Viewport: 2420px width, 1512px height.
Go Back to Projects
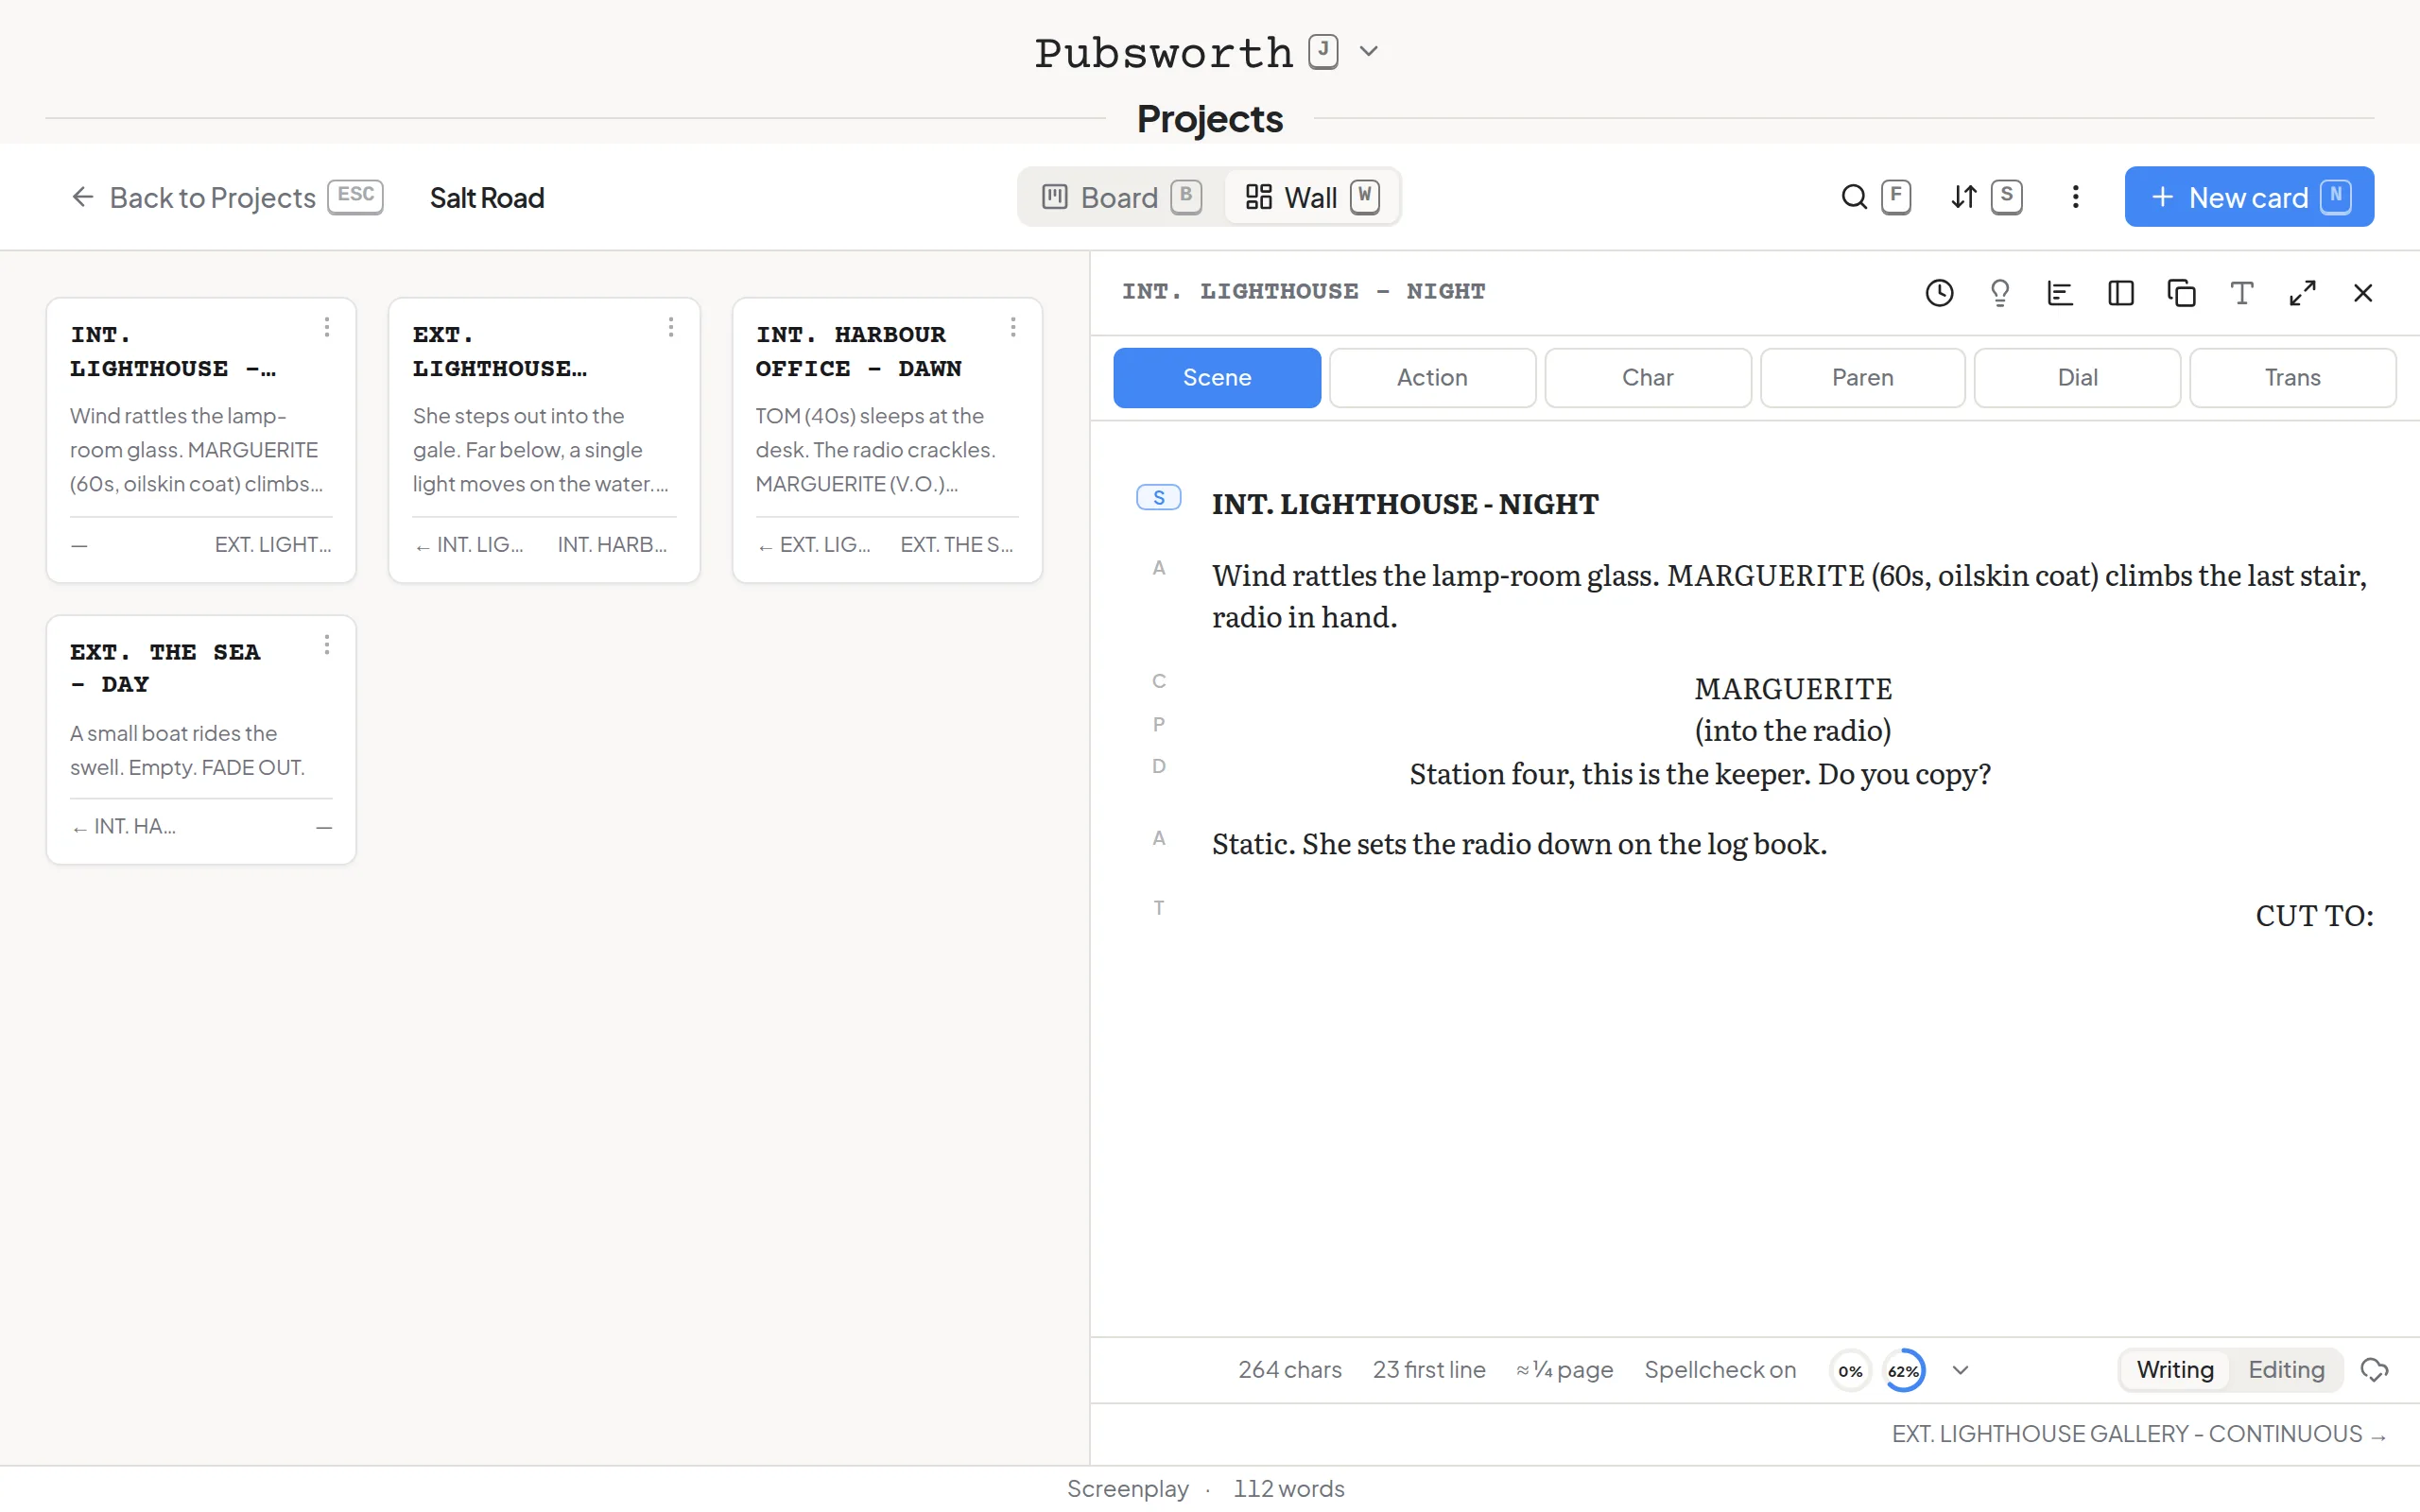[x=226, y=197]
